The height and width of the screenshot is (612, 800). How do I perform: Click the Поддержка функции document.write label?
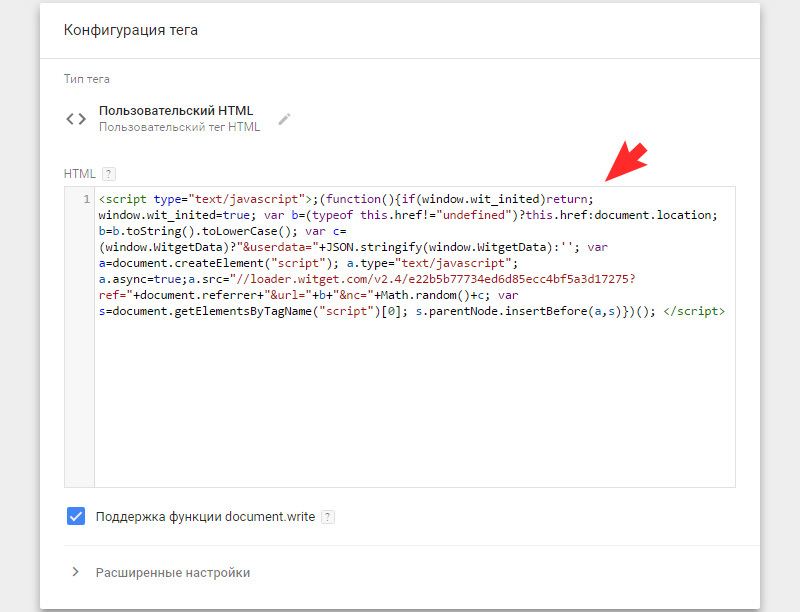click(x=206, y=517)
